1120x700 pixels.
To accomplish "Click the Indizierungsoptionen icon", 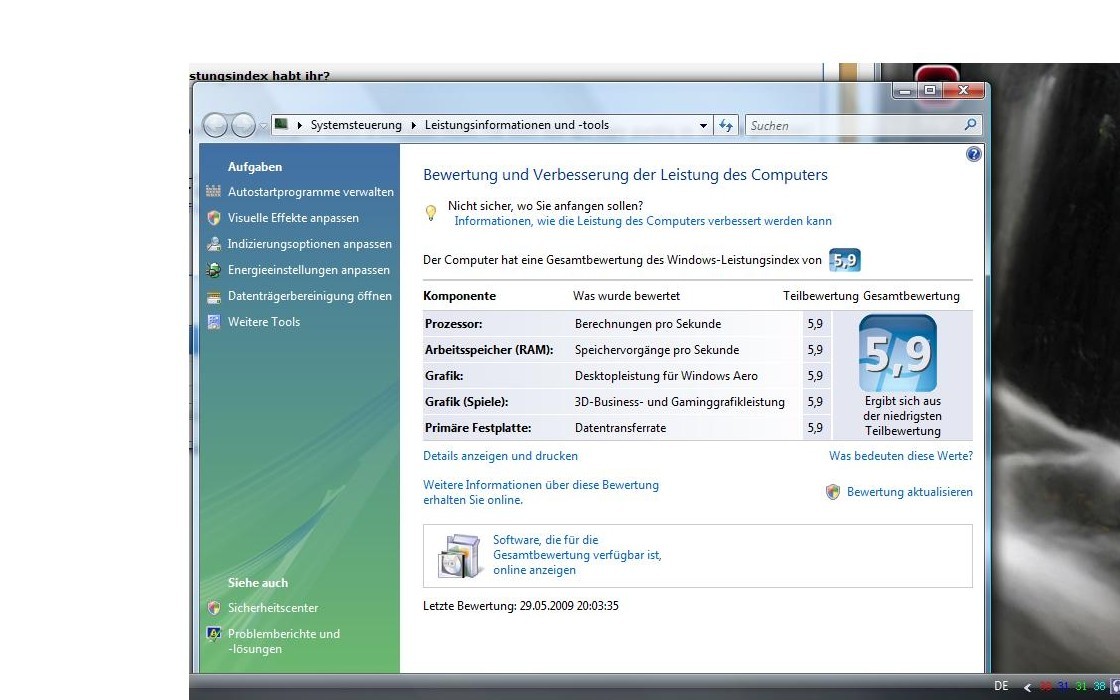I will 214,244.
